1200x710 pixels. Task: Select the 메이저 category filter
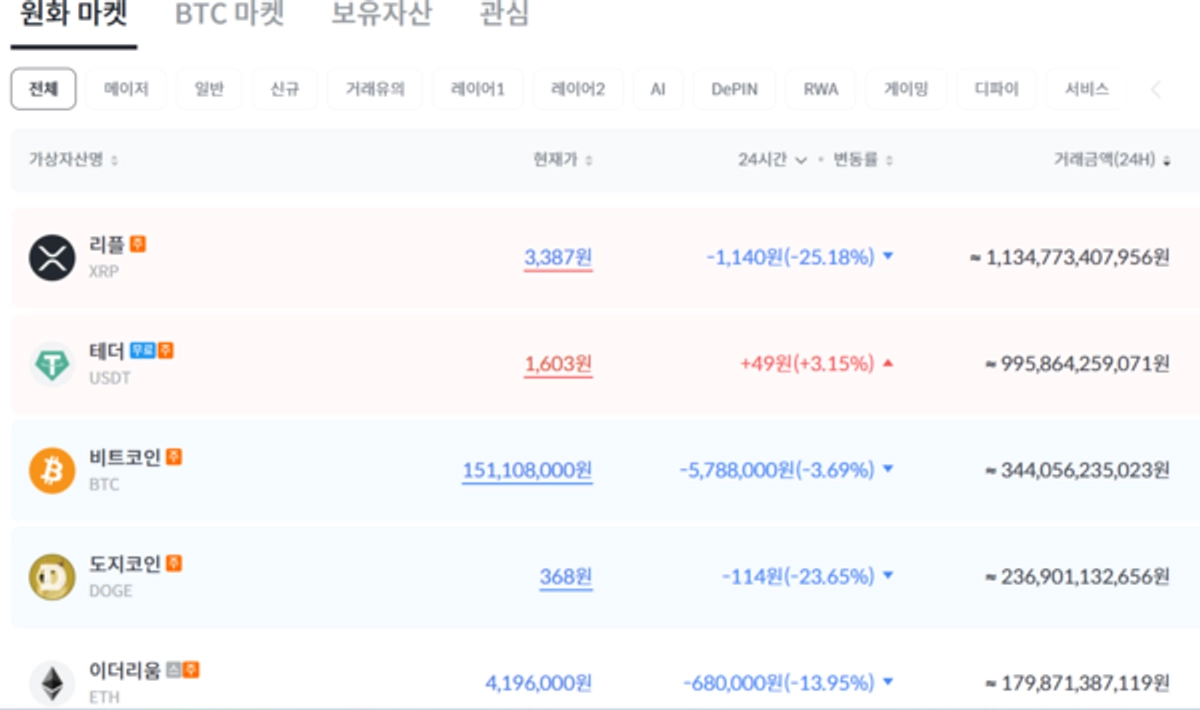coord(126,89)
